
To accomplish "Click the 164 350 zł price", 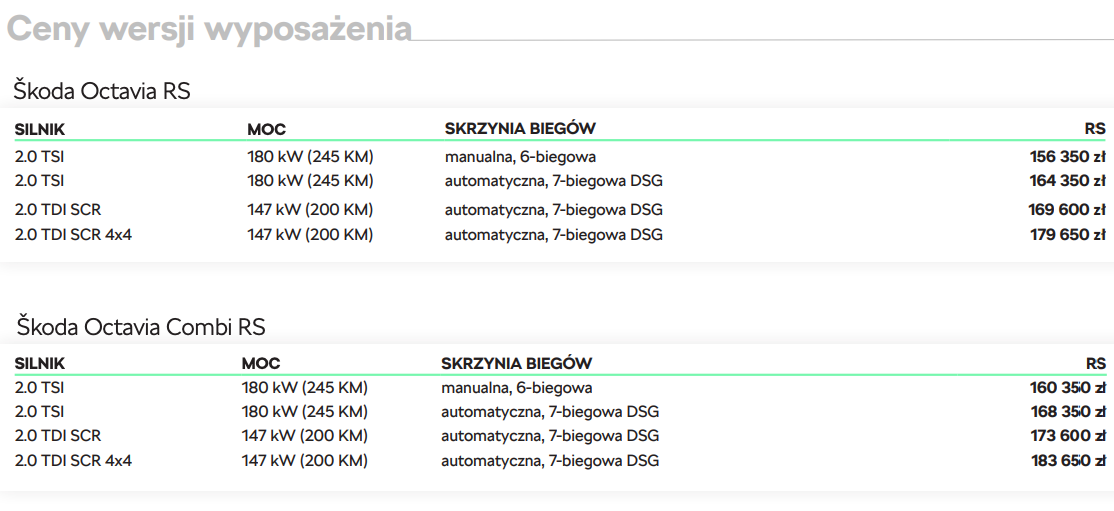I will point(1067,181).
